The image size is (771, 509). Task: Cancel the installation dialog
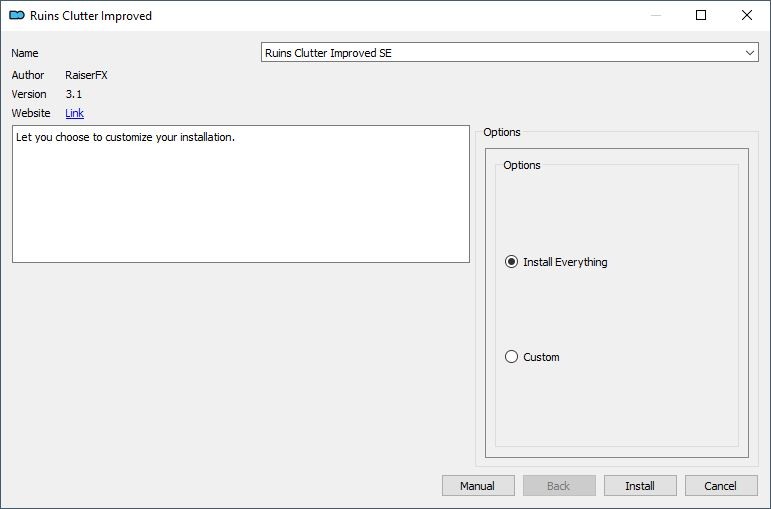(721, 486)
